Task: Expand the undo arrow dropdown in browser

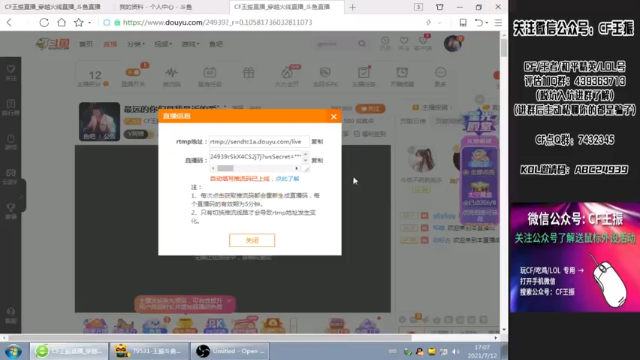Action: point(487,23)
